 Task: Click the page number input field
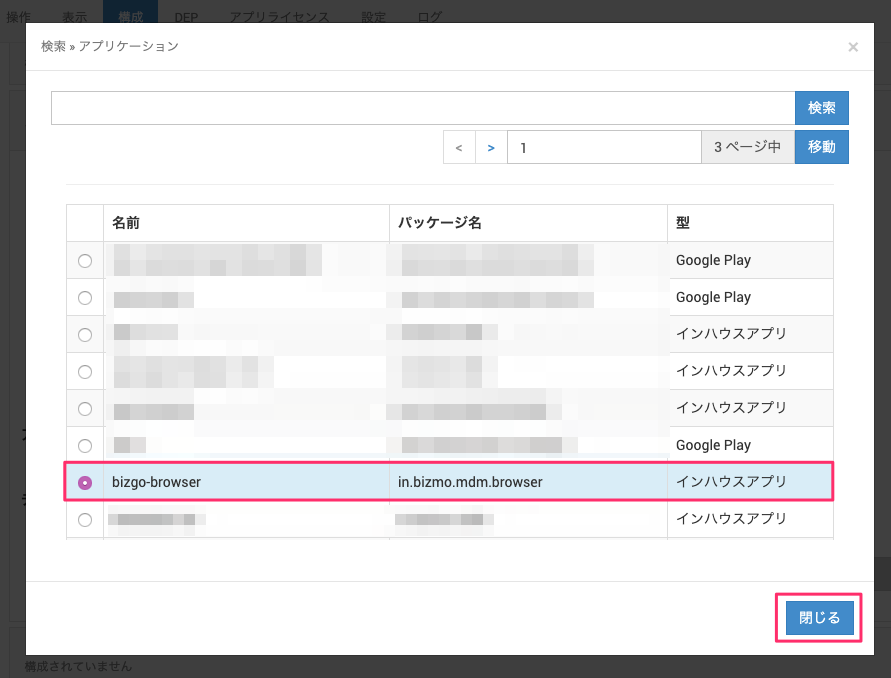tap(603, 147)
